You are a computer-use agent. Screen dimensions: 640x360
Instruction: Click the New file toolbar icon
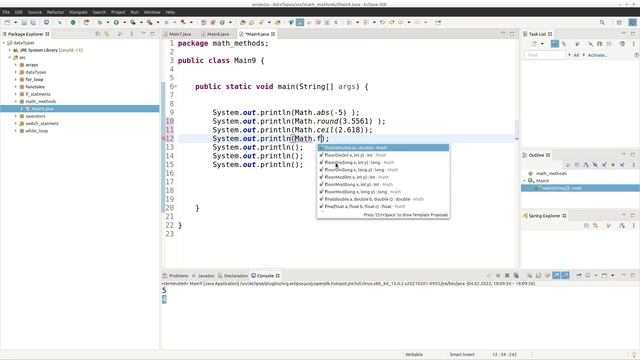[x=7, y=22]
